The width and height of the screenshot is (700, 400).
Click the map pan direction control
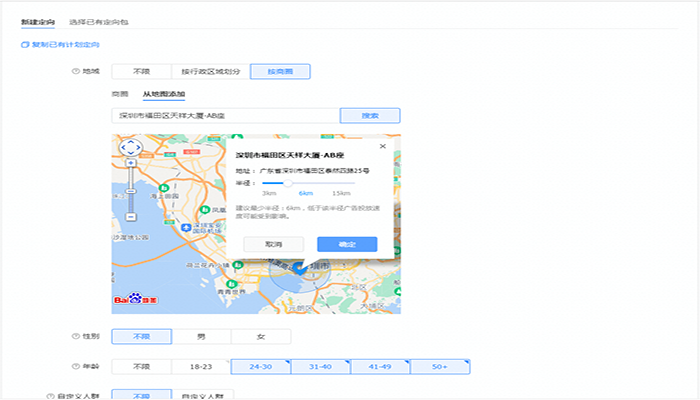point(130,148)
